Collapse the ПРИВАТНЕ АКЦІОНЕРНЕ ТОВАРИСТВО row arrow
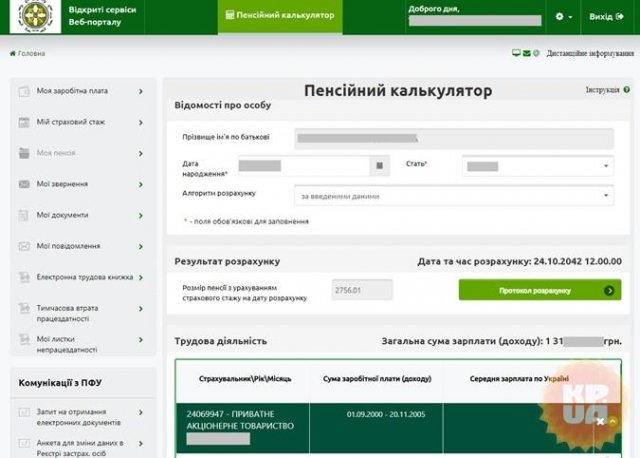Image resolution: width=640 pixels, height=458 pixels. pos(612,422)
